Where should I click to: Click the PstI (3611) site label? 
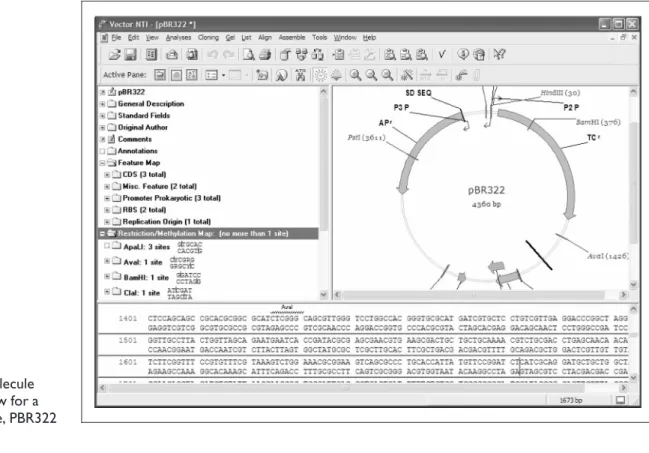tap(366, 137)
